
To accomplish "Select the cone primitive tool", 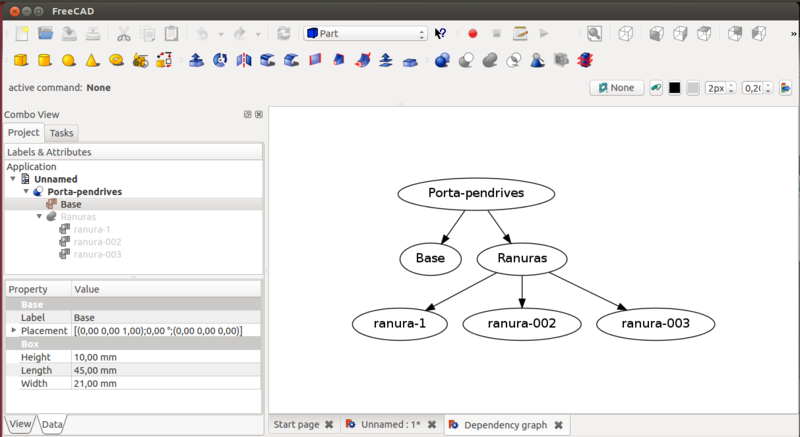I will (x=92, y=61).
